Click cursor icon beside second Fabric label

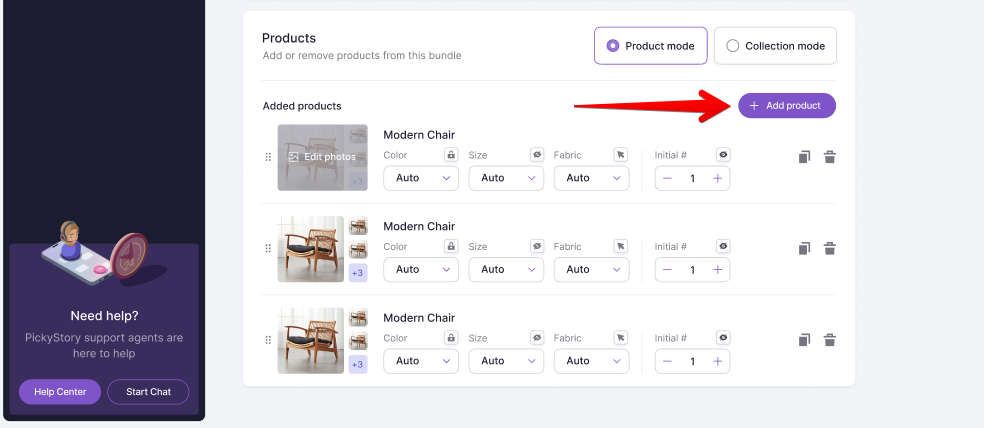621,247
